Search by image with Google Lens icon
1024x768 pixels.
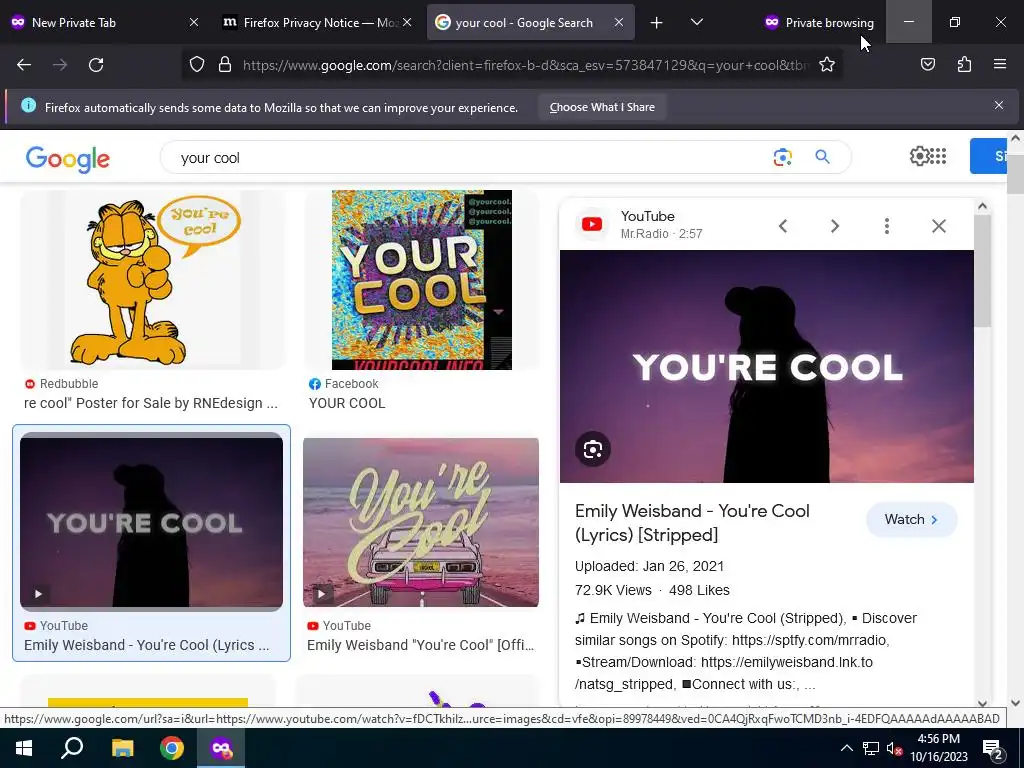click(782, 157)
